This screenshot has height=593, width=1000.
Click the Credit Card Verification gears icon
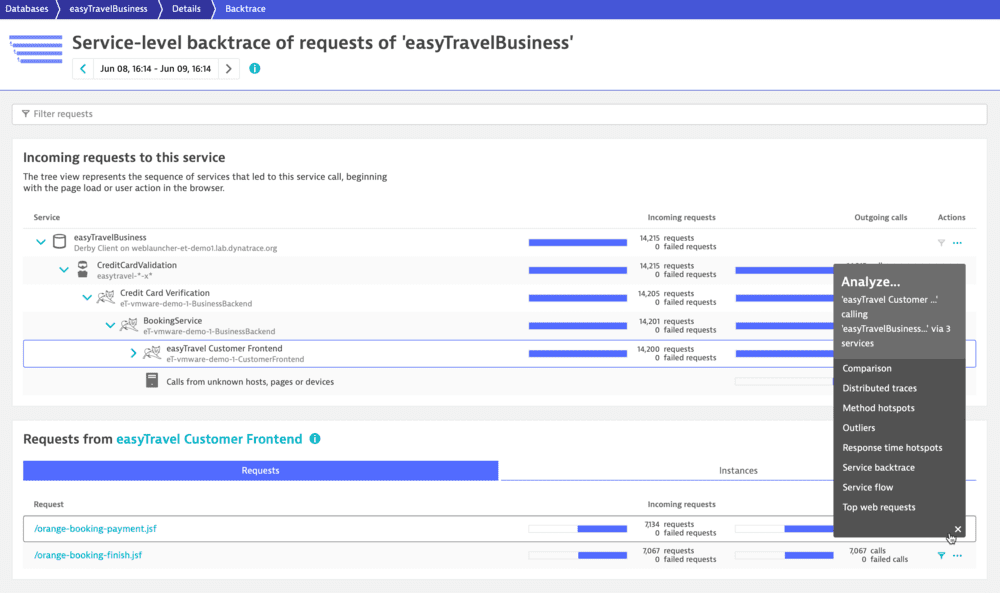click(x=104, y=296)
